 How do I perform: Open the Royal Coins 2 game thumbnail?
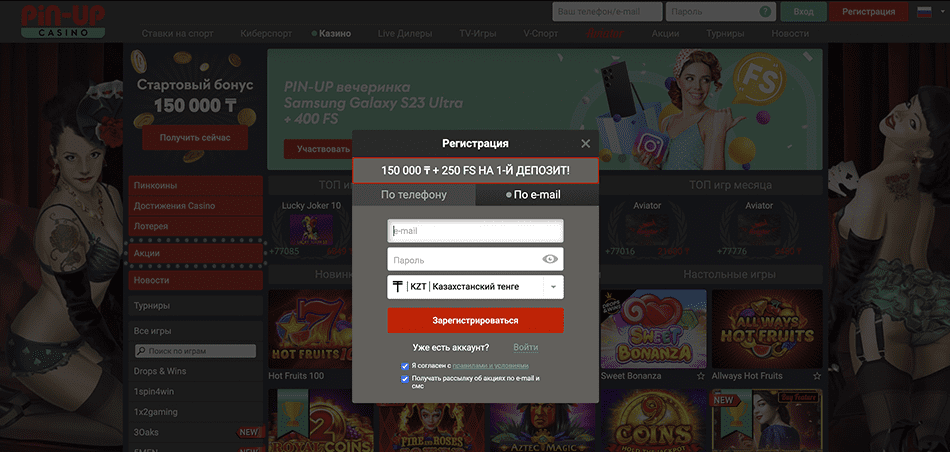(x=321, y=420)
